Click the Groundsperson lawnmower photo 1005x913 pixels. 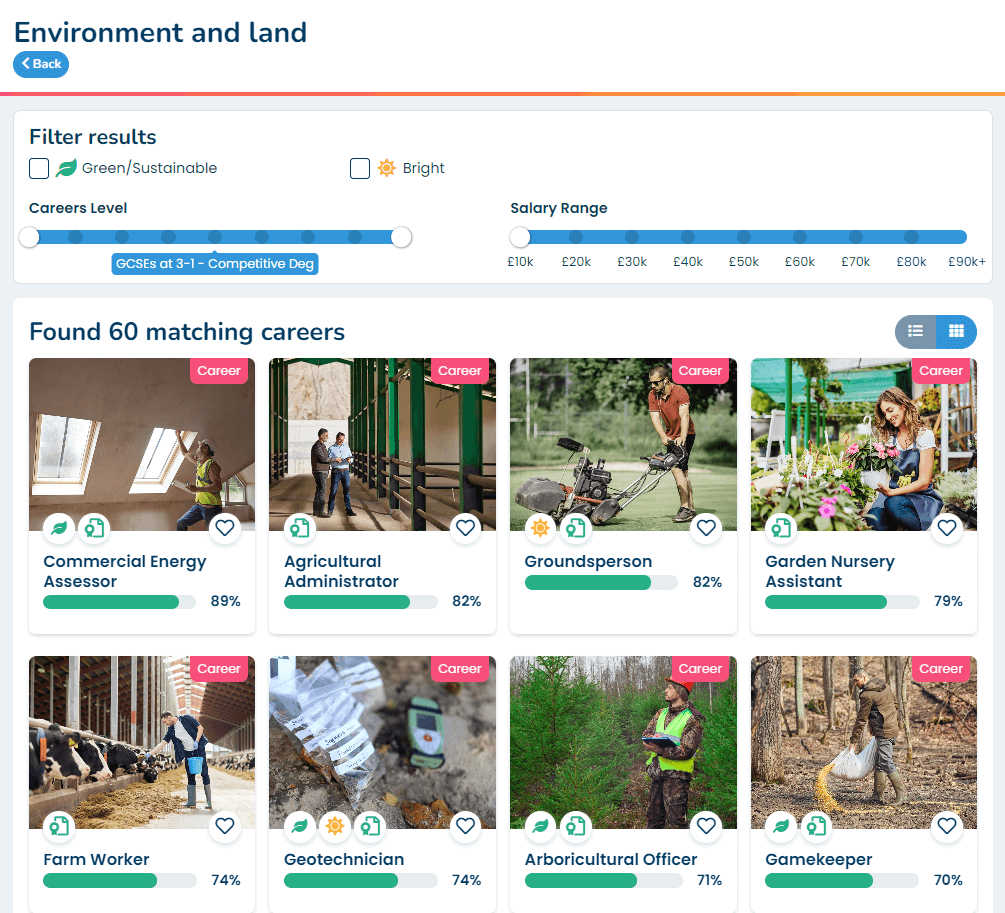pyautogui.click(x=623, y=444)
